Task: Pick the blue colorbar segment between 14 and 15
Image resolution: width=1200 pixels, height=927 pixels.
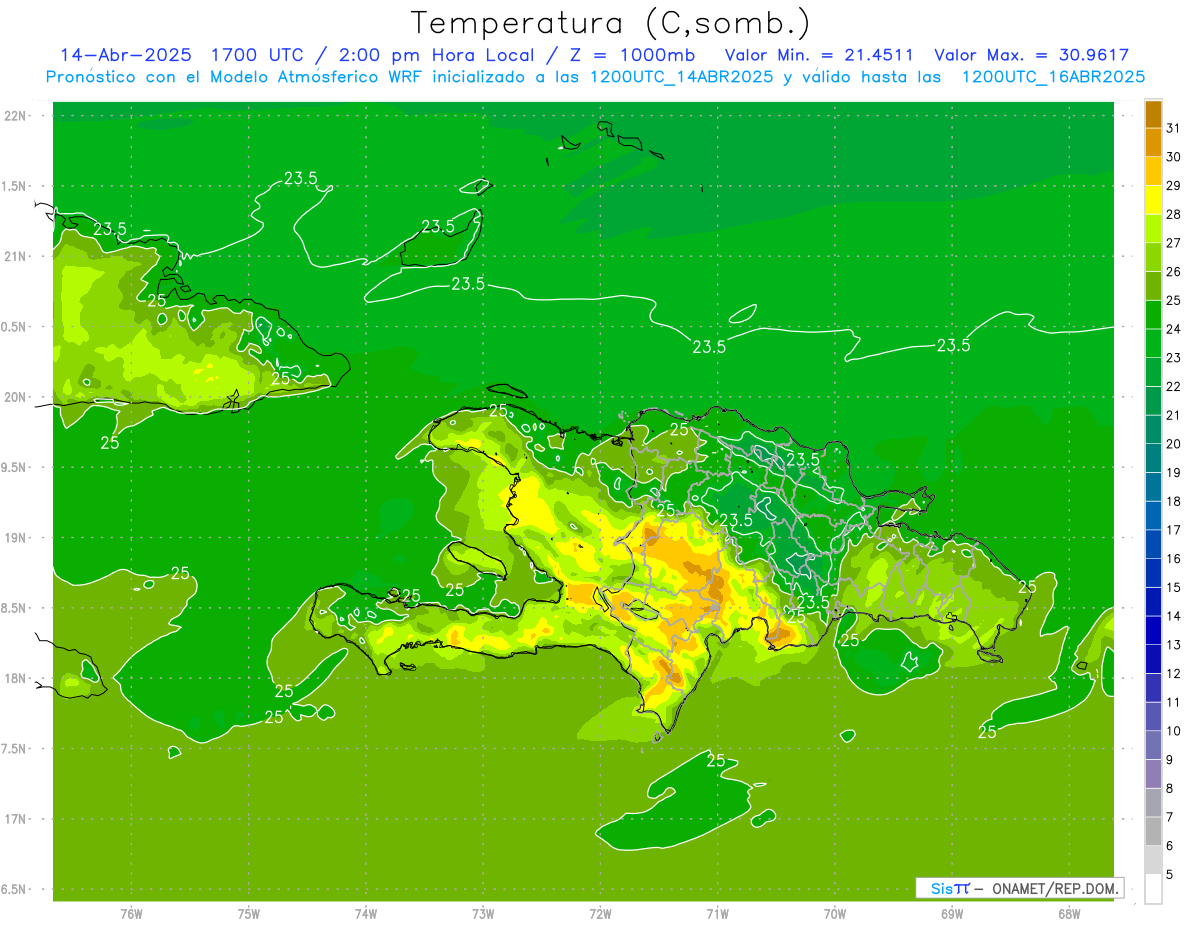Action: point(1153,602)
